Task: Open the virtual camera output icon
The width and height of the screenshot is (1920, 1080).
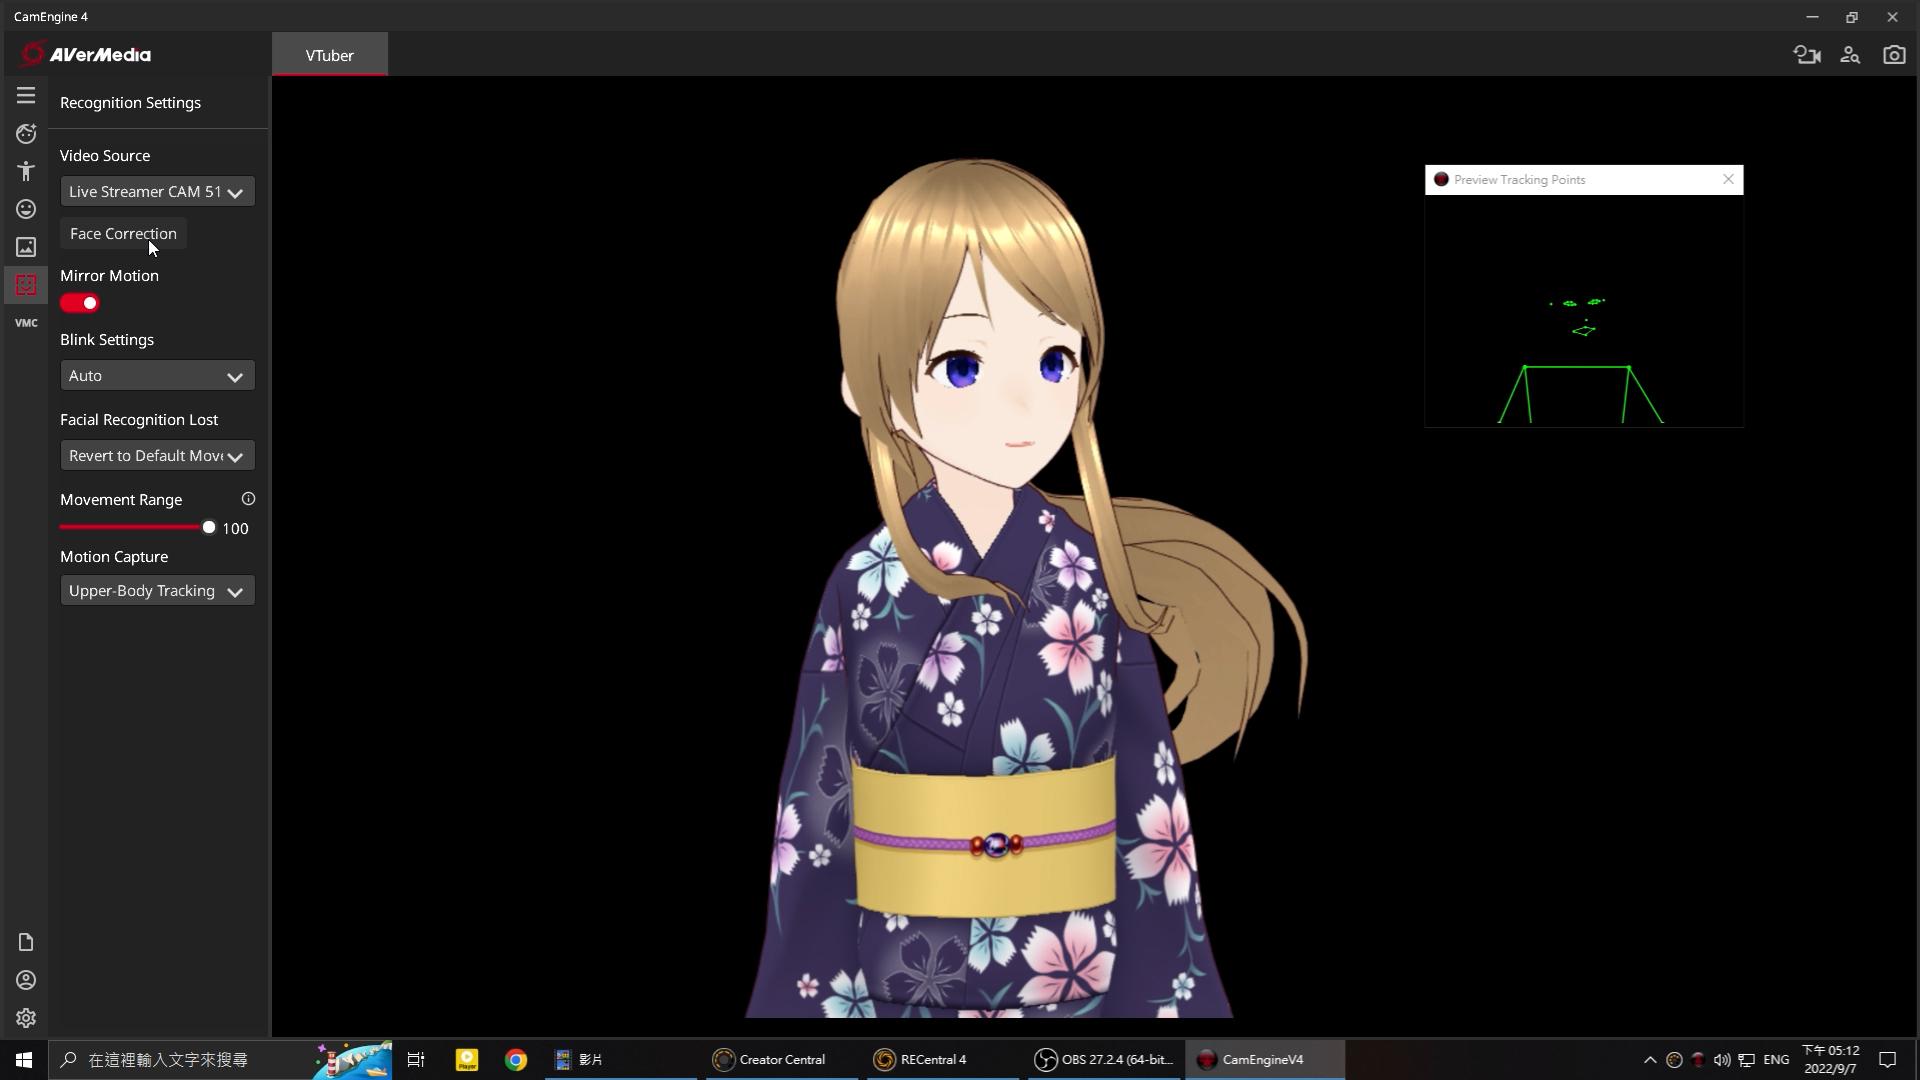Action: click(1806, 55)
